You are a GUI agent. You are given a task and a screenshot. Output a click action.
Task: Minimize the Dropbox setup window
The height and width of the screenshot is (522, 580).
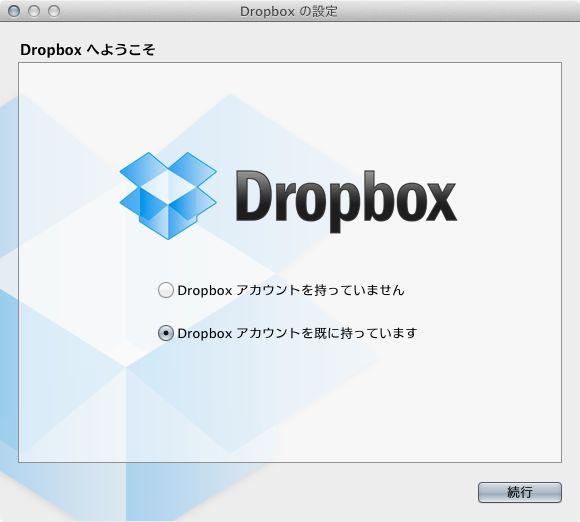coord(34,11)
